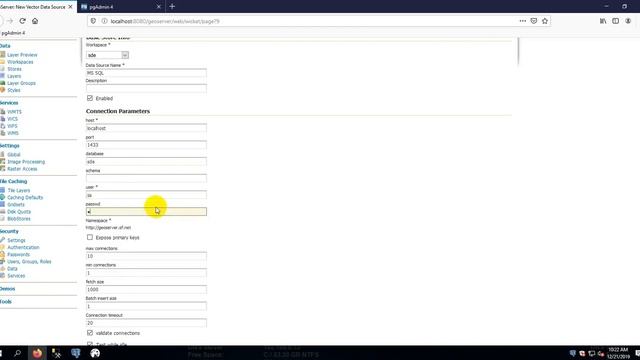Reload the page with the refresh icon
This screenshot has height=360, width=640.
[x=22, y=21]
